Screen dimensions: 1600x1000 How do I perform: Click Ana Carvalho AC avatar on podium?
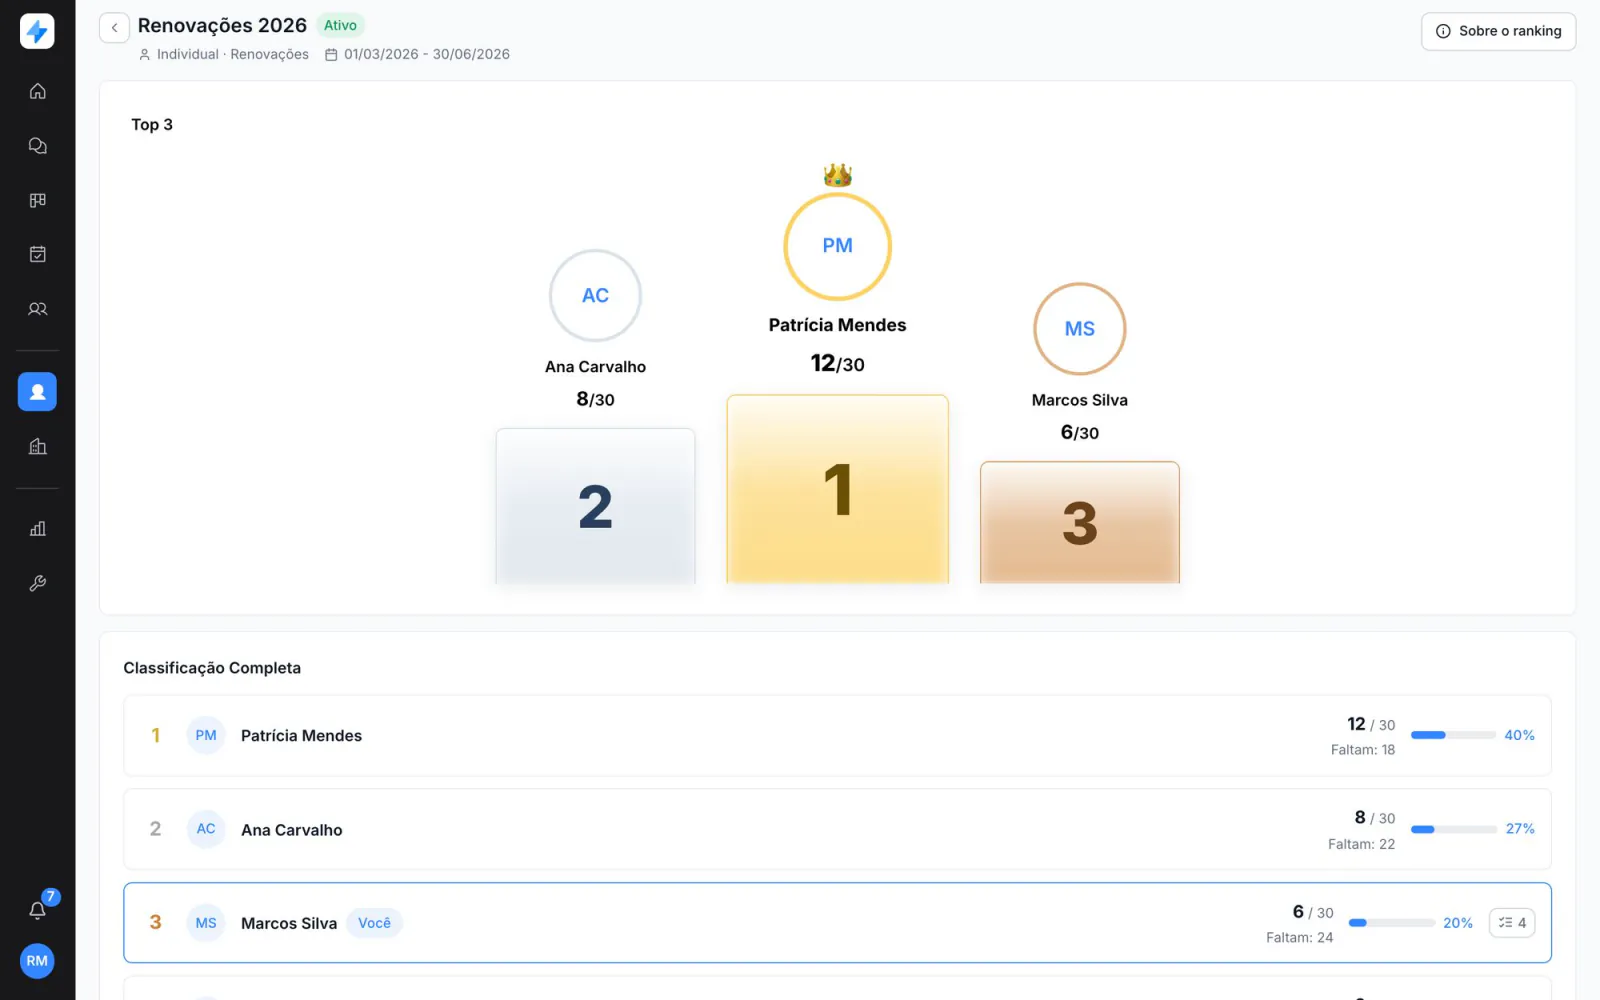tap(595, 296)
